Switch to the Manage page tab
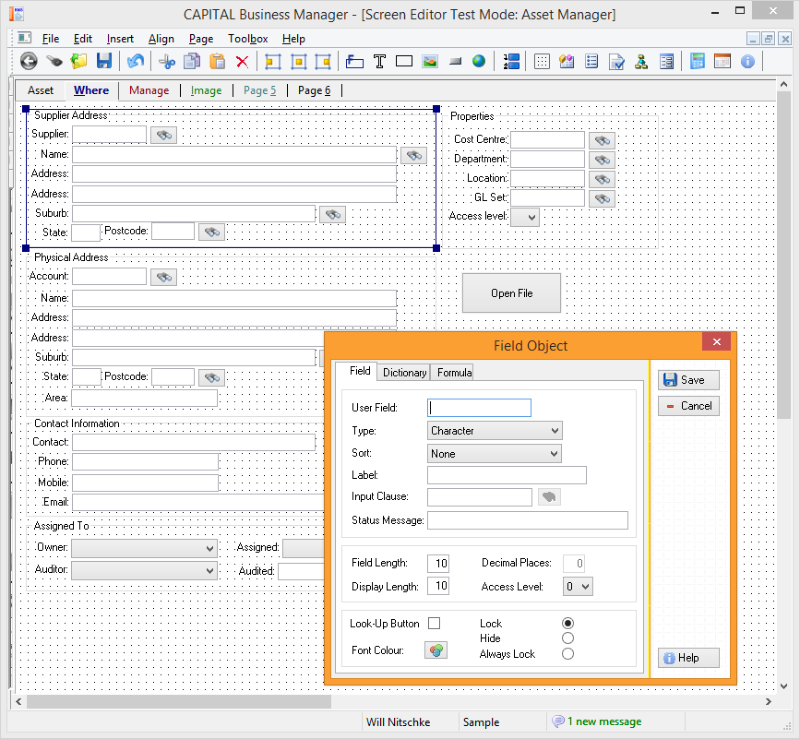Image resolution: width=800 pixels, height=739 pixels. point(149,90)
